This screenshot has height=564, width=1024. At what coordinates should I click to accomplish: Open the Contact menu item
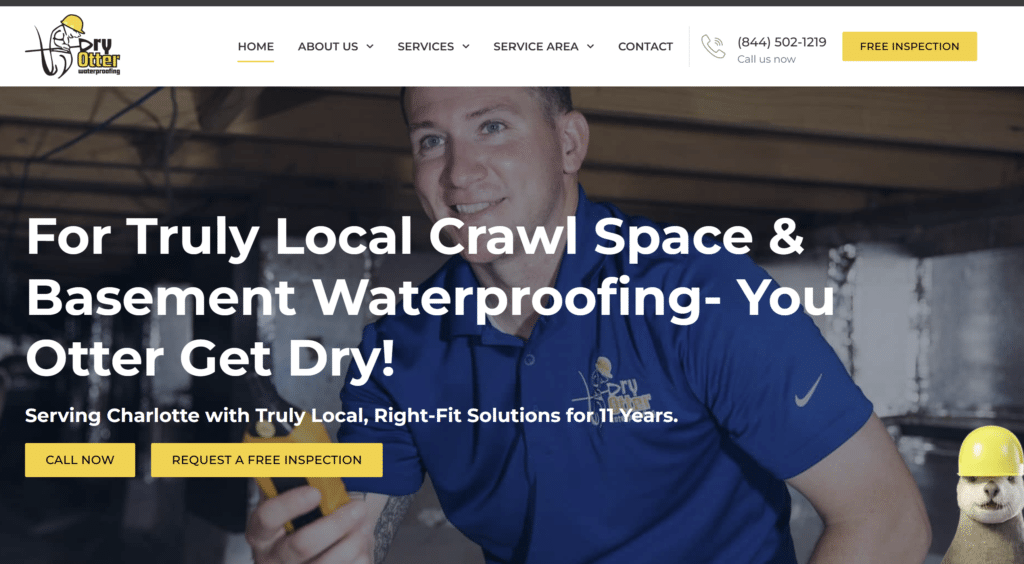(645, 46)
